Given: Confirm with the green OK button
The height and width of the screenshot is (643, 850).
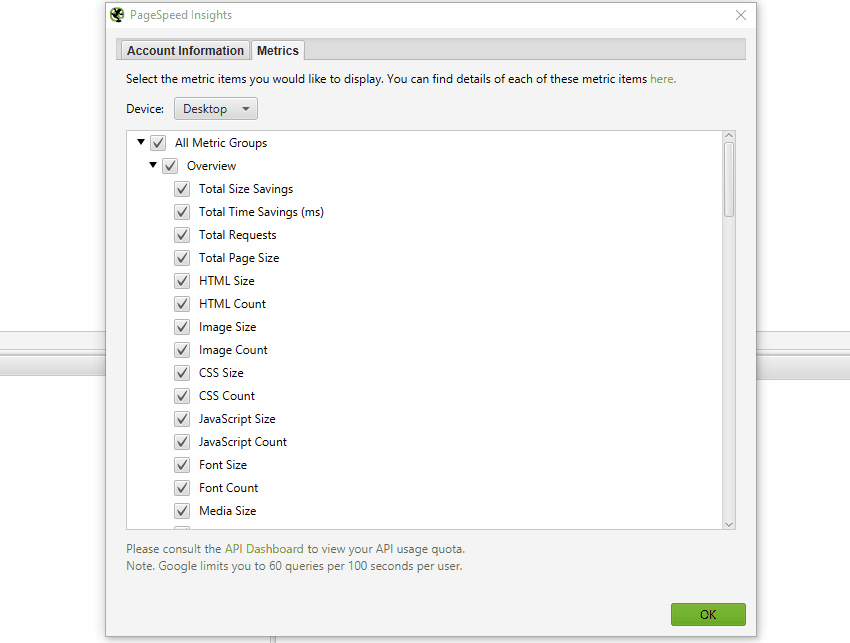Looking at the screenshot, I should click(708, 614).
